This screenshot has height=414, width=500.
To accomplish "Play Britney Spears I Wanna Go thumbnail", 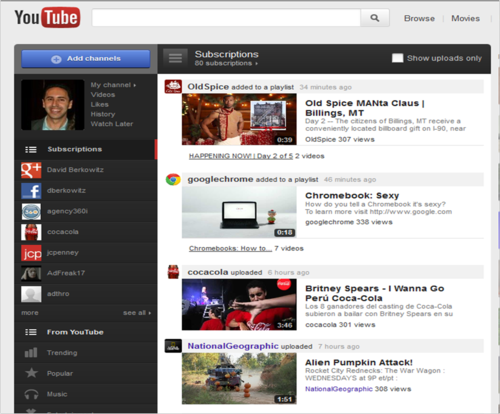I will (239, 305).
